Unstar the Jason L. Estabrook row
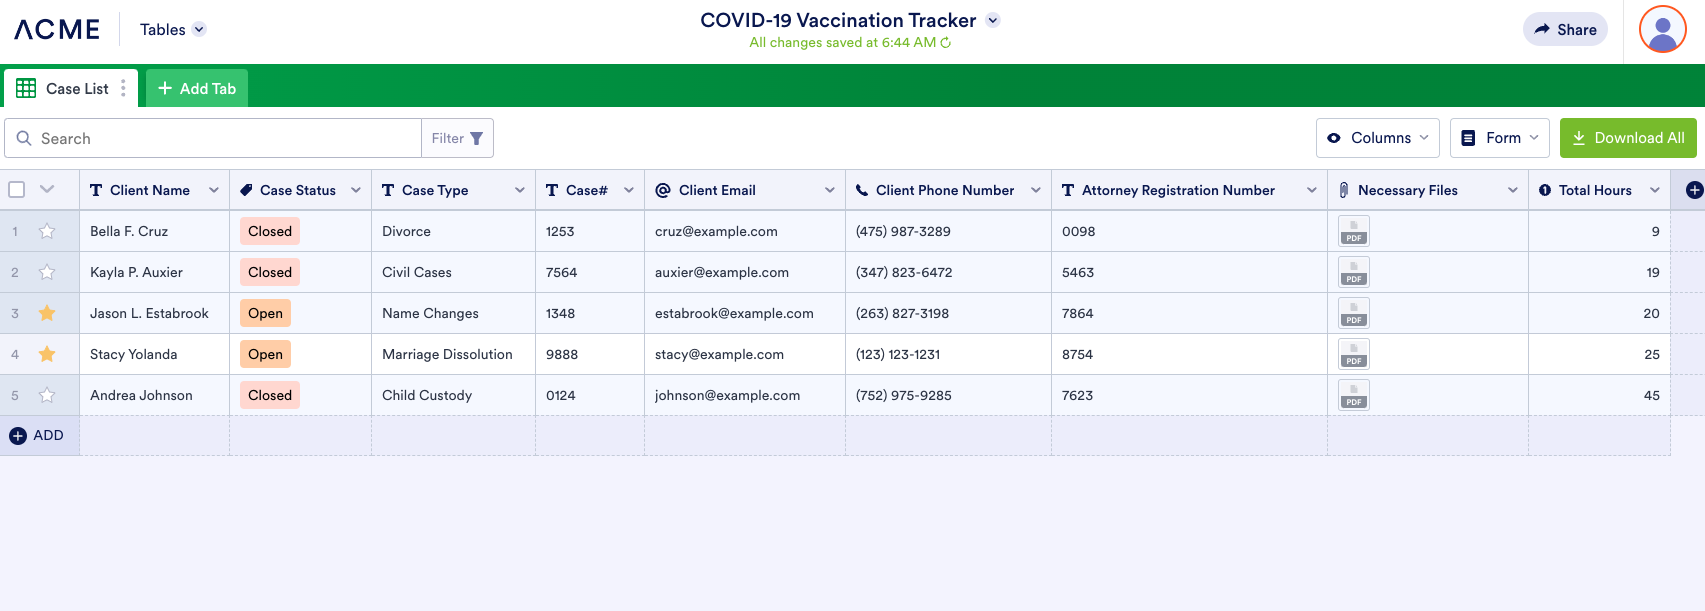 (47, 313)
